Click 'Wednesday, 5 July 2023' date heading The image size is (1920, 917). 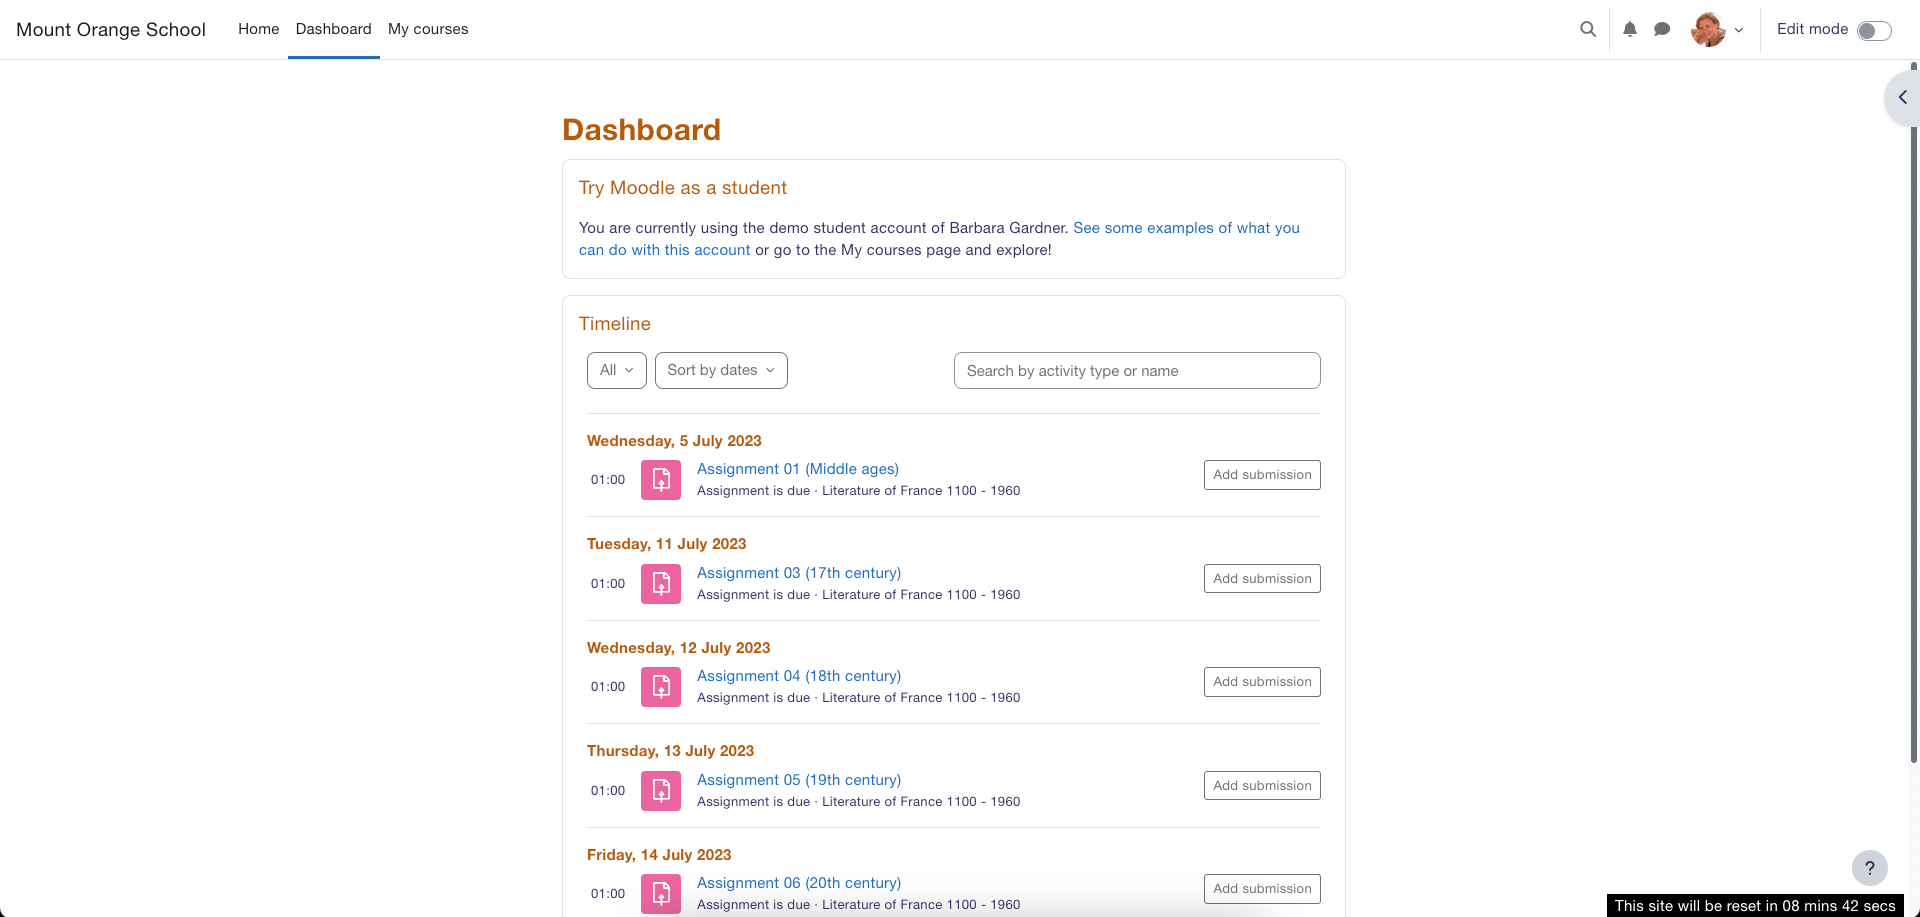click(674, 441)
